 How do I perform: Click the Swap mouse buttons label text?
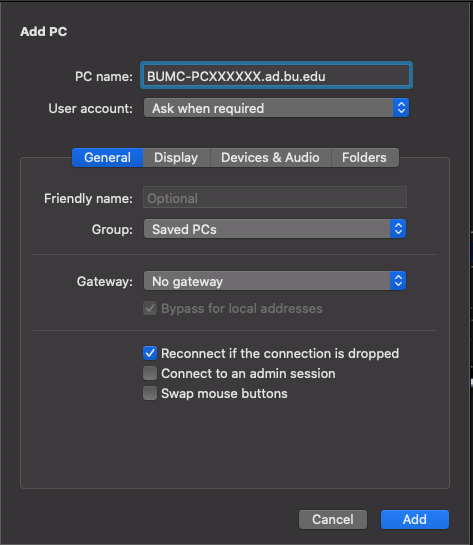click(x=224, y=394)
